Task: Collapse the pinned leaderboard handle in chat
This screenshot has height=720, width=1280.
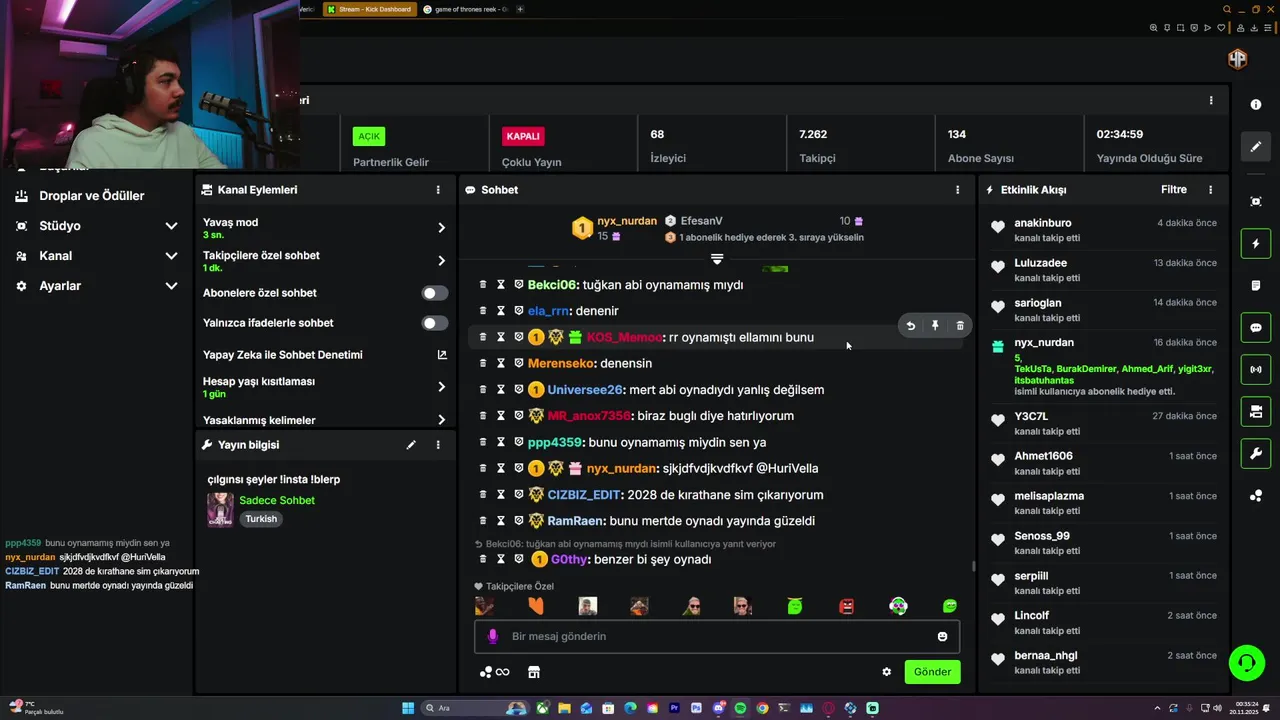Action: pos(717,259)
